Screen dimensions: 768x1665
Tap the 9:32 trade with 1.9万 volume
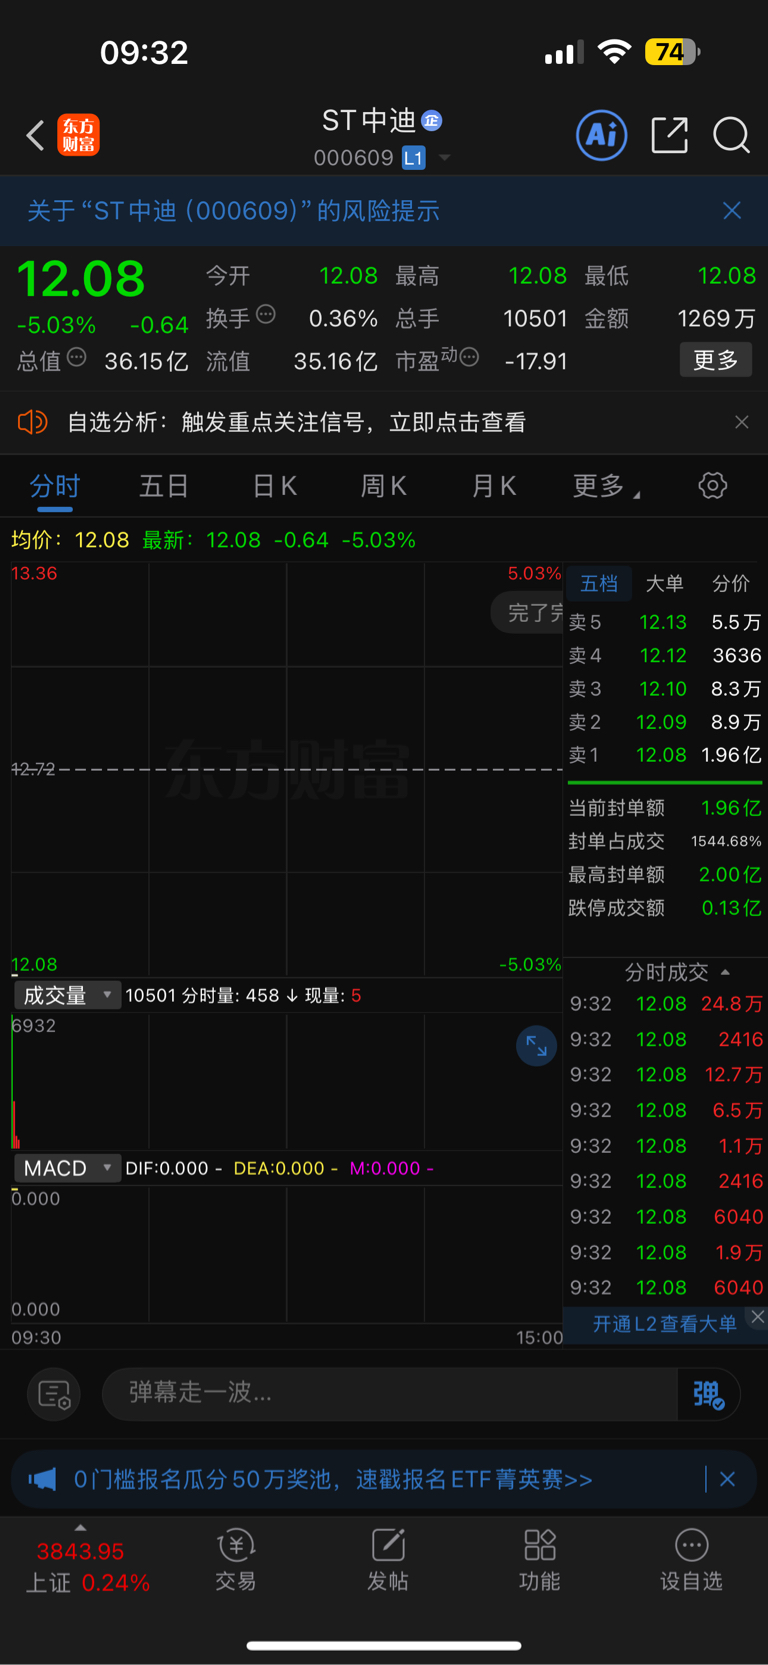666,1252
